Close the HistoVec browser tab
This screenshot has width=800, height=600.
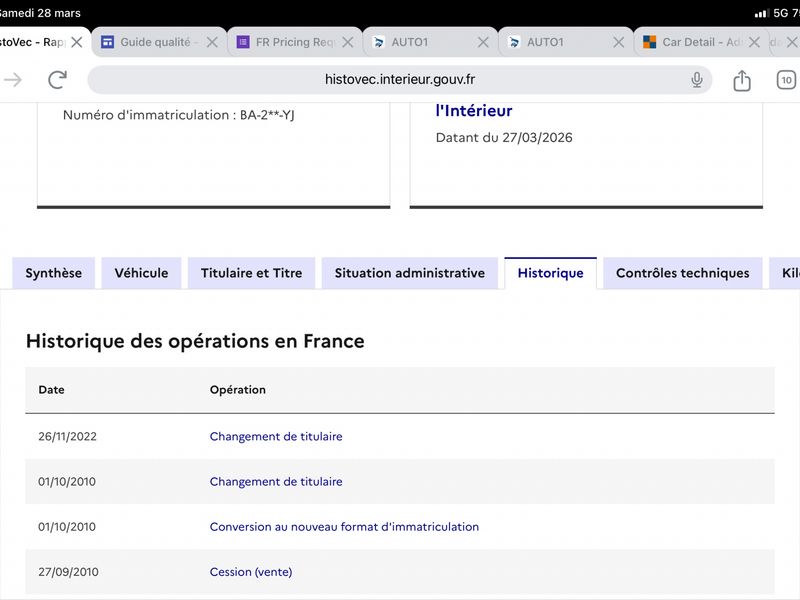click(x=76, y=42)
